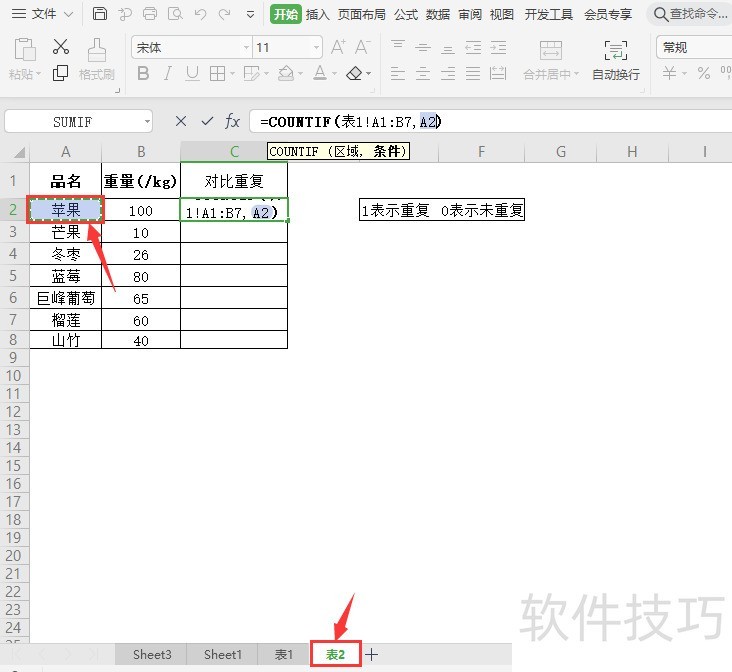The height and width of the screenshot is (672, 732).
Task: Switch to 表1 worksheet tab
Action: tap(283, 654)
